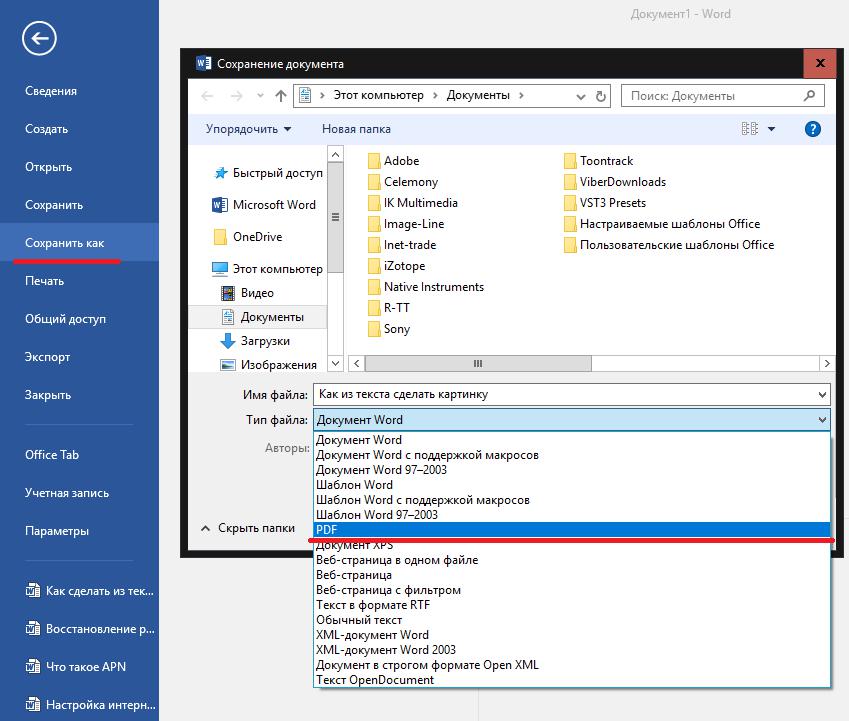The height and width of the screenshot is (721, 849).
Task: Select Microsoft Word in navigation pane
Action: 264,205
